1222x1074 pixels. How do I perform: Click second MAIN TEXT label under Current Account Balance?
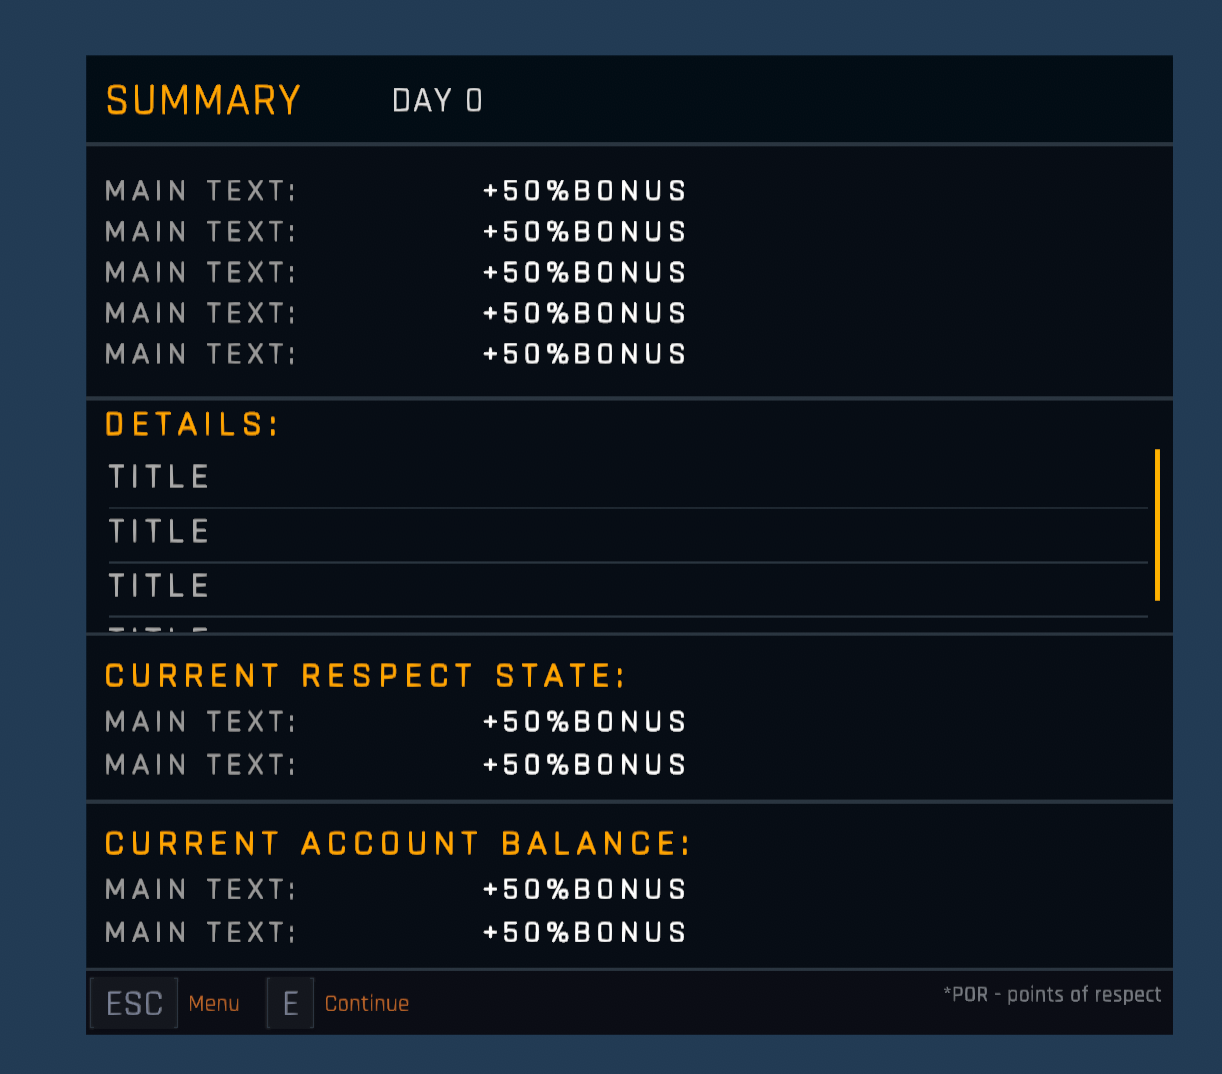click(200, 932)
